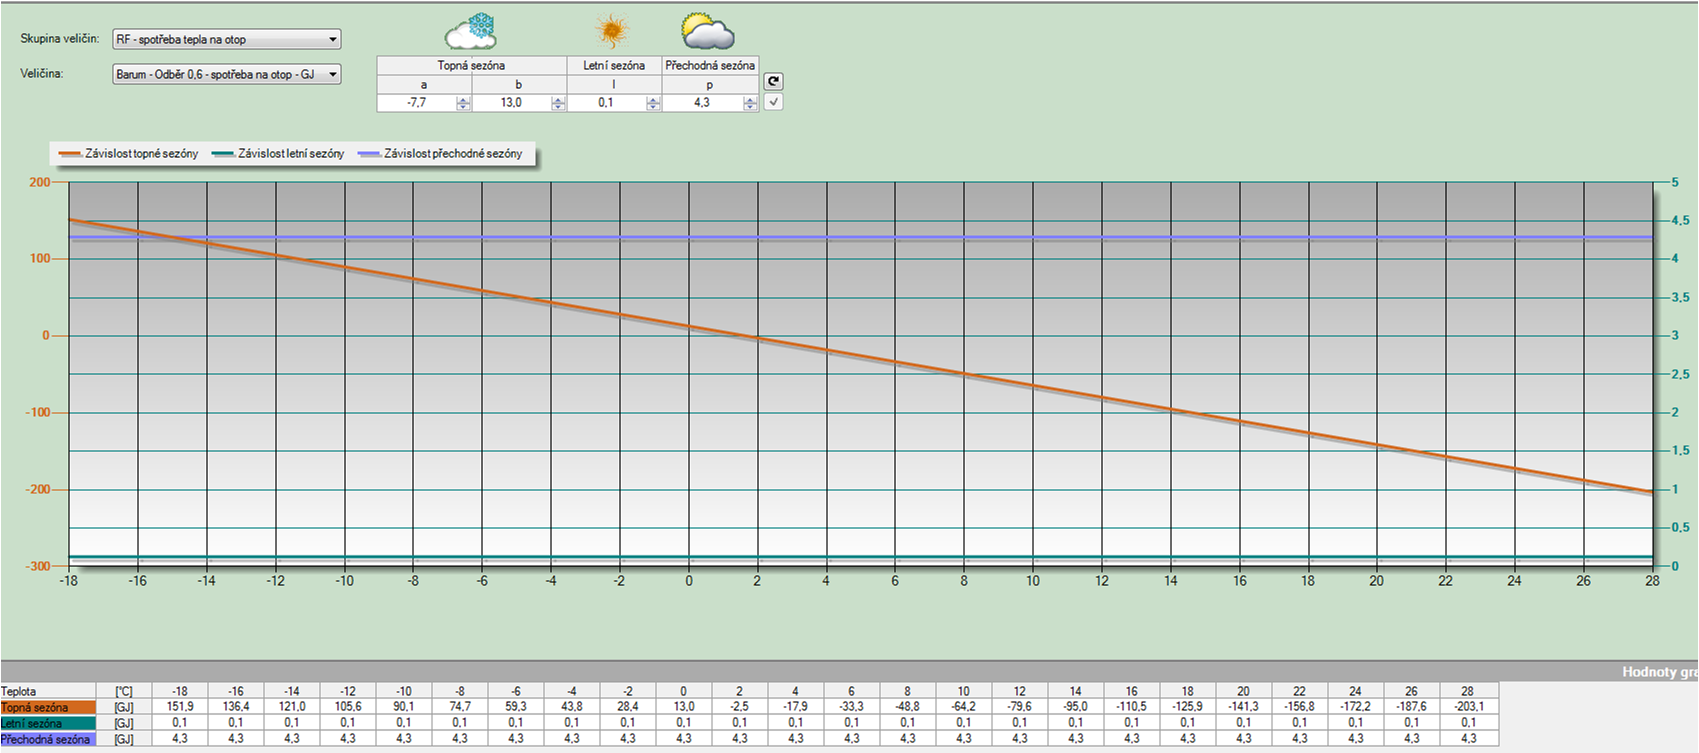The height and width of the screenshot is (753, 1699).
Task: Click the stepper for parameter a
Action: (x=463, y=103)
